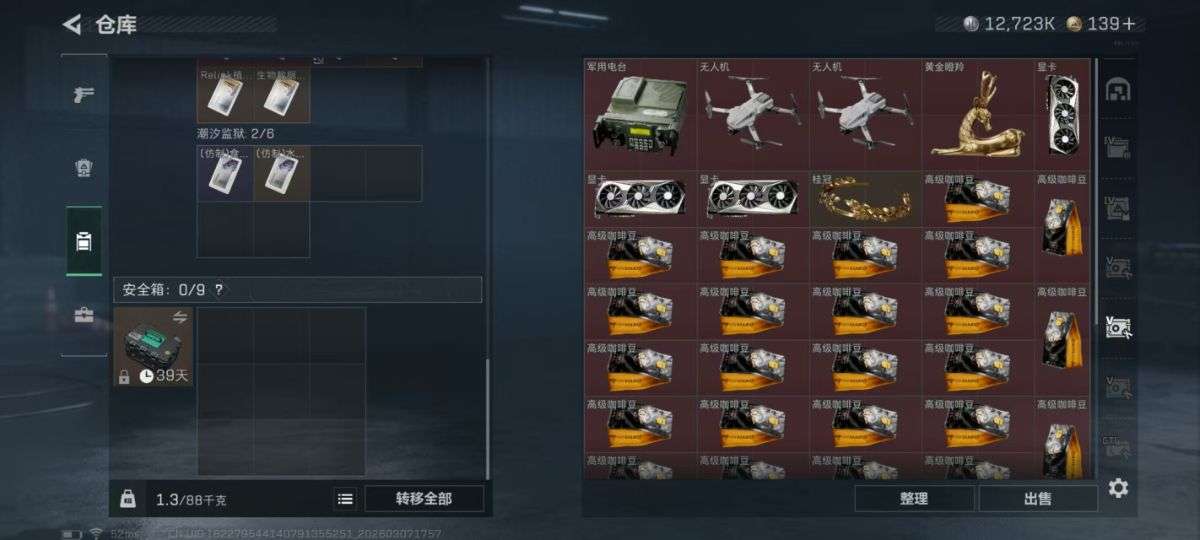Open the list view button left of 转移全部
1200x540 pixels.
click(345, 499)
